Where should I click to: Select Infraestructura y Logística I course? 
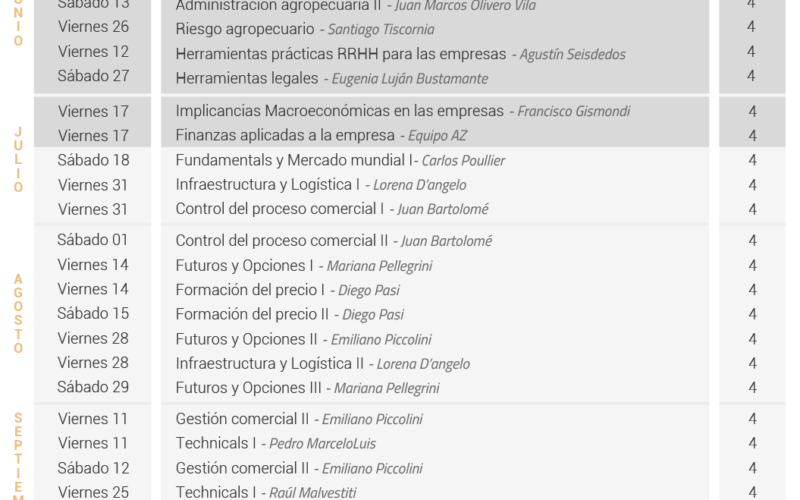[320, 185]
